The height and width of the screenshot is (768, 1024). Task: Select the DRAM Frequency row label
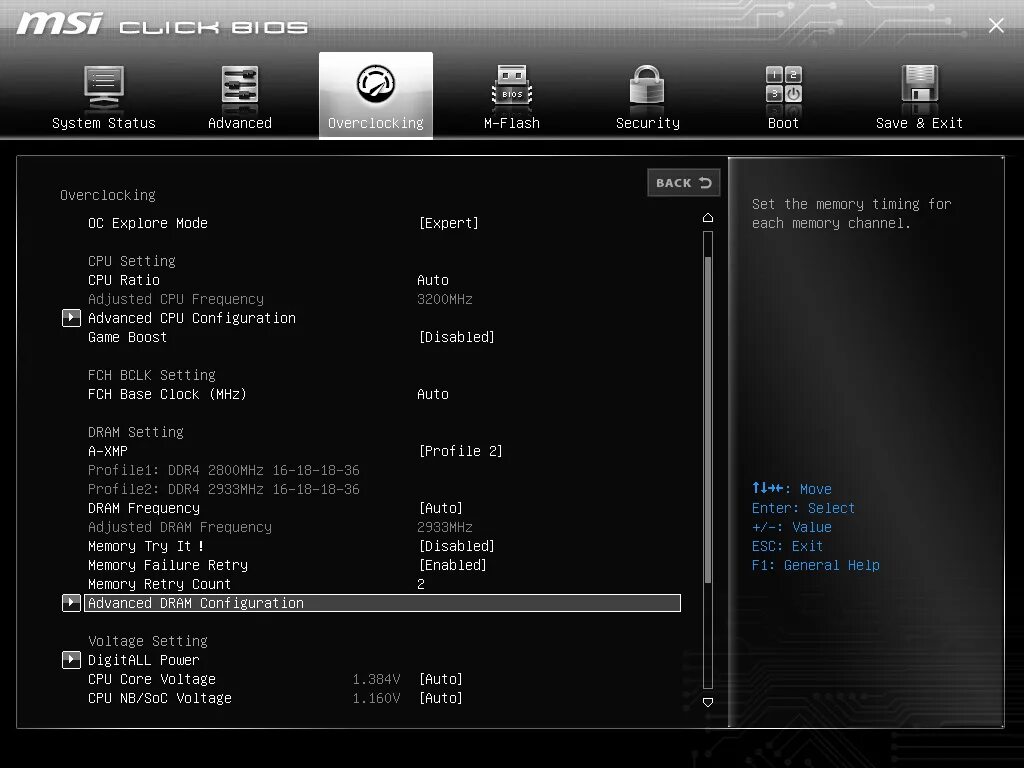point(144,508)
